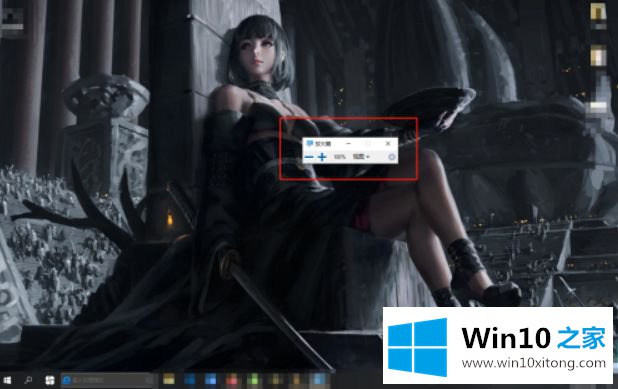618x389 pixels.
Task: Open Task View from the taskbar
Action: coord(50,380)
